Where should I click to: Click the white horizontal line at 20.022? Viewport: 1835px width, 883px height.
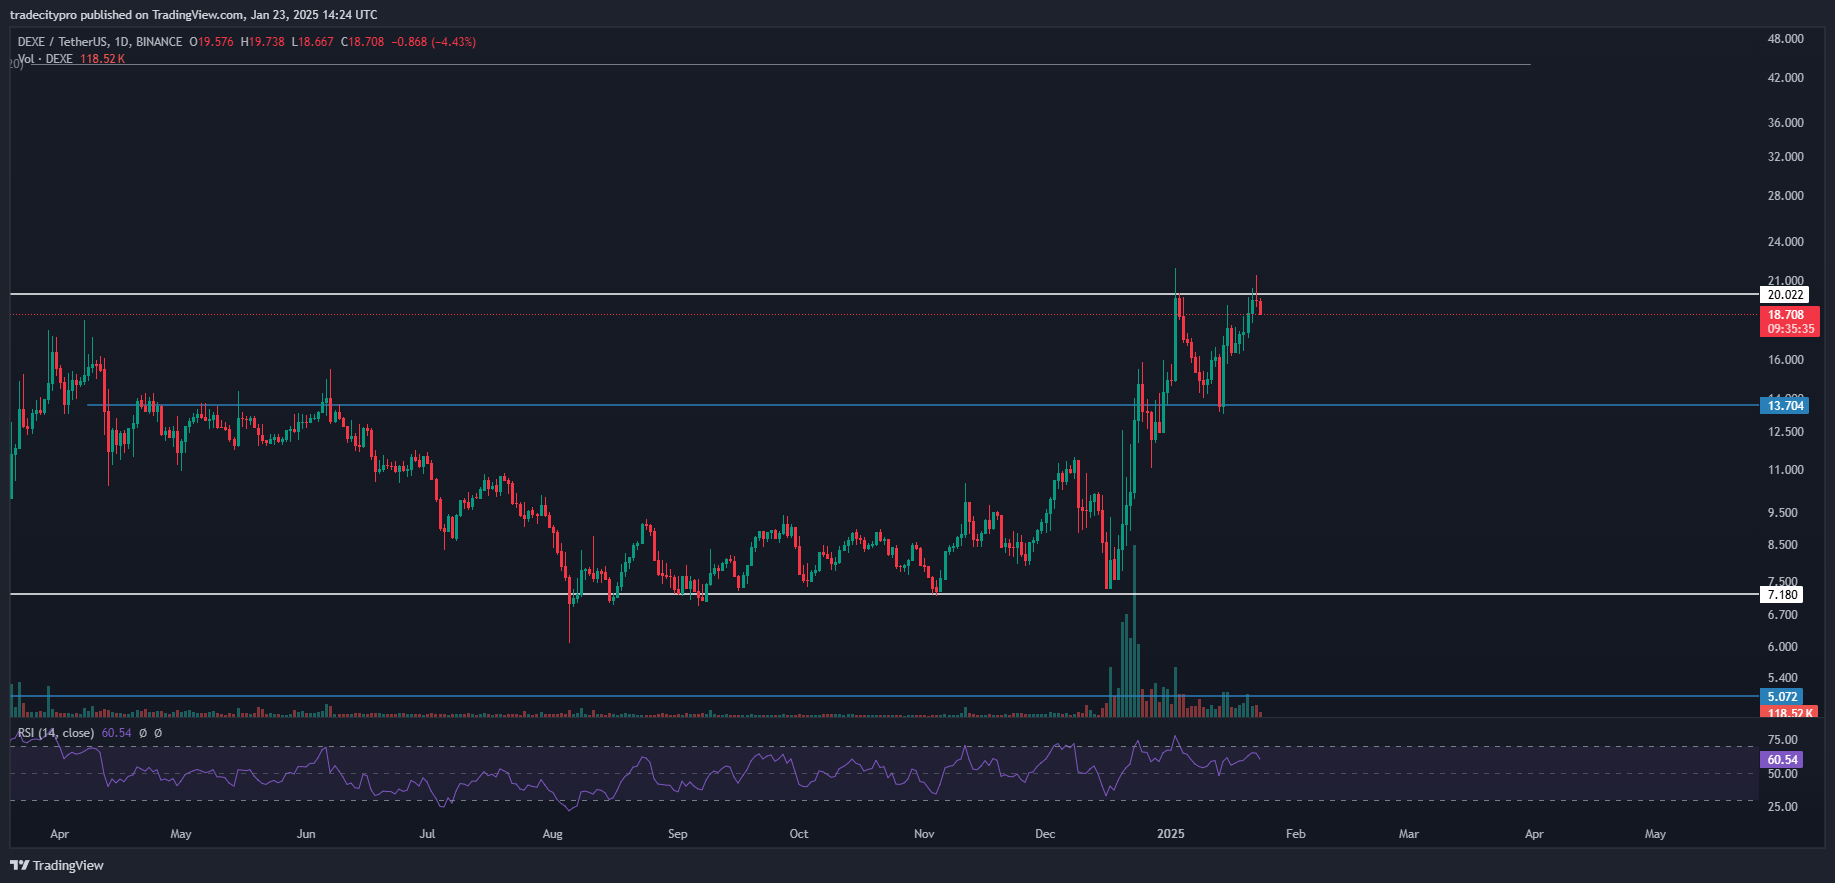884,294
